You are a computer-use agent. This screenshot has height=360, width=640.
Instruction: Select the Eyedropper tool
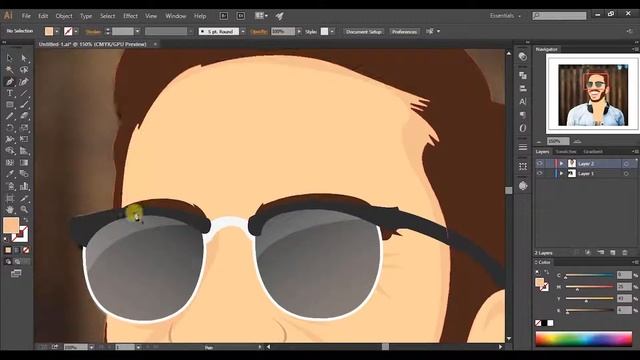coord(10,174)
